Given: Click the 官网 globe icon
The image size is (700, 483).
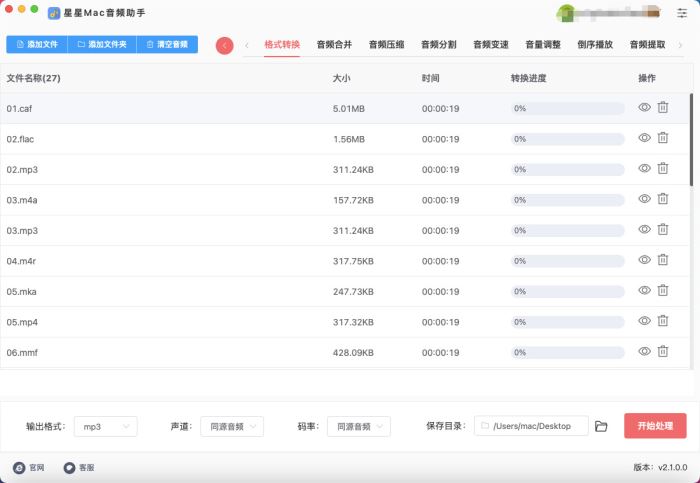Looking at the screenshot, I should point(19,467).
